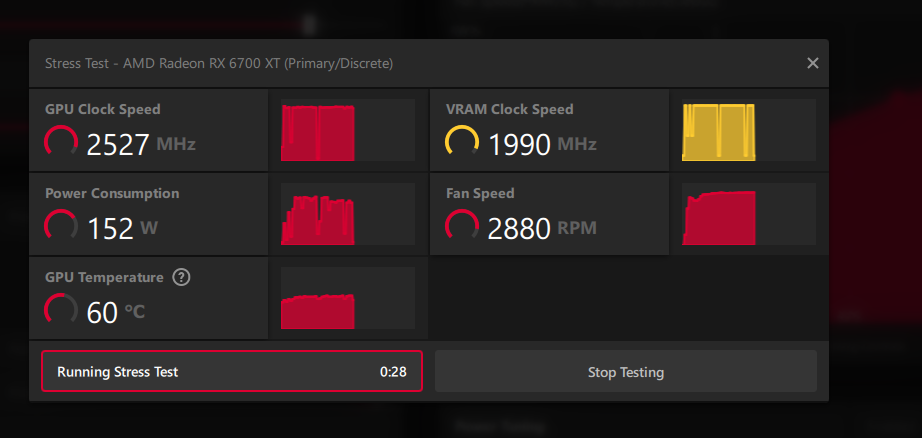Click the 60 °C temperature reading
The width and height of the screenshot is (922, 438).
pos(116,312)
